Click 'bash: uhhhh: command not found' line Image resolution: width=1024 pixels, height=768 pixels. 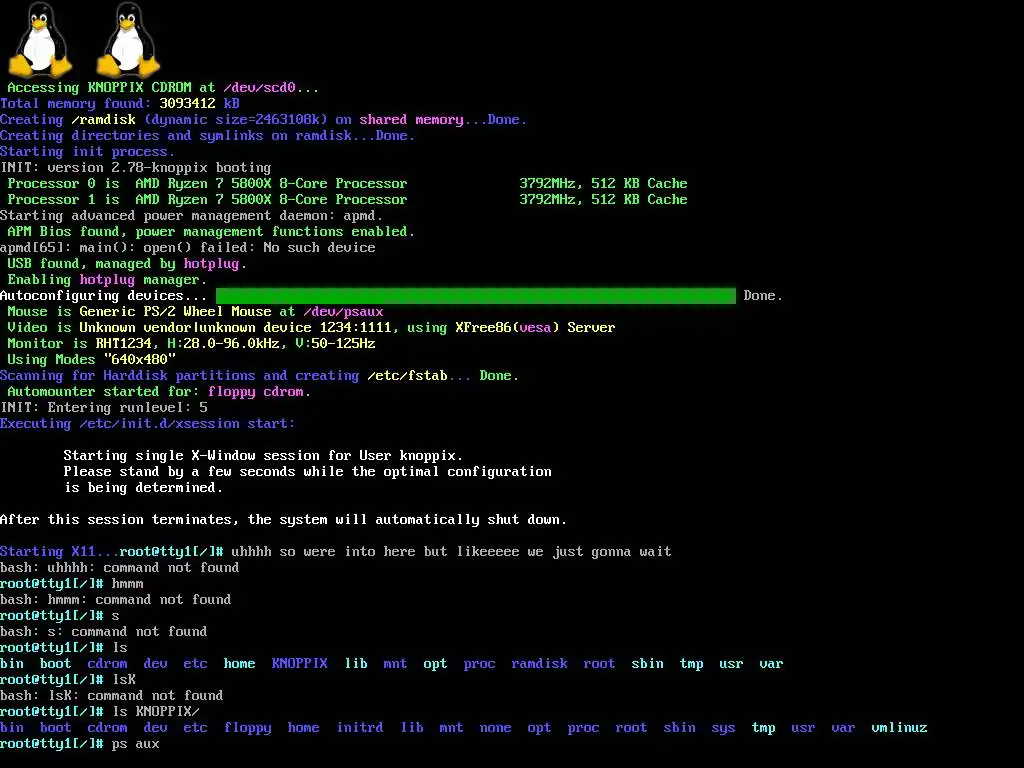coord(120,568)
